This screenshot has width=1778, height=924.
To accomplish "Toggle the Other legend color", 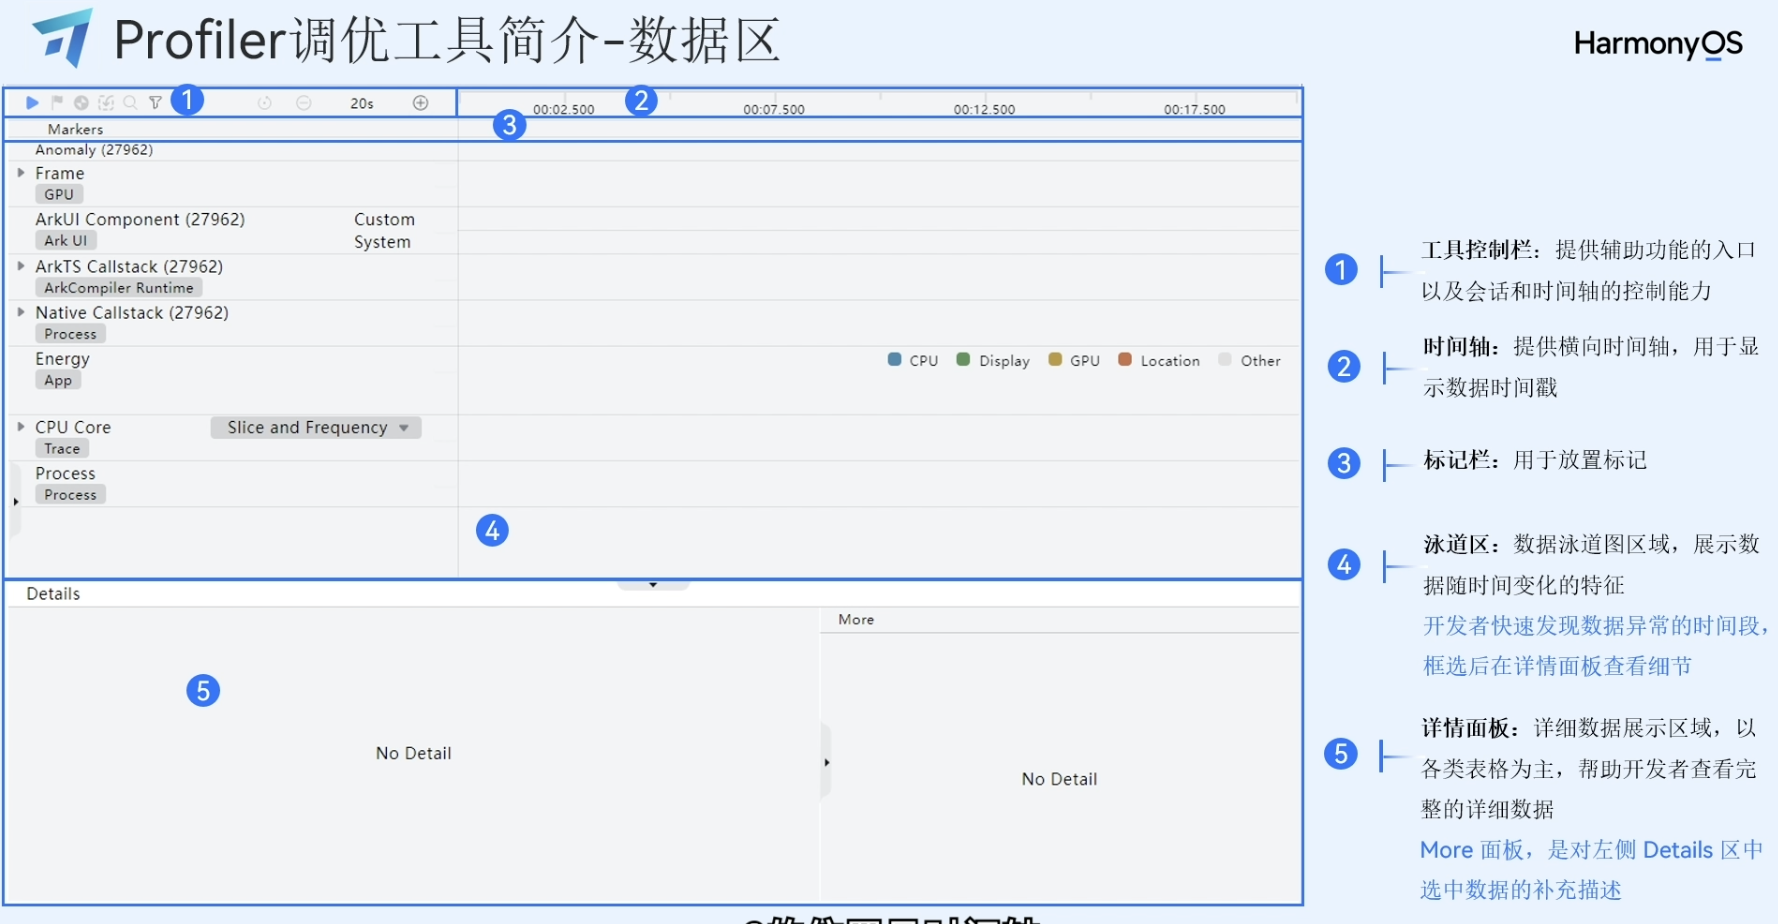I will click(x=1225, y=359).
